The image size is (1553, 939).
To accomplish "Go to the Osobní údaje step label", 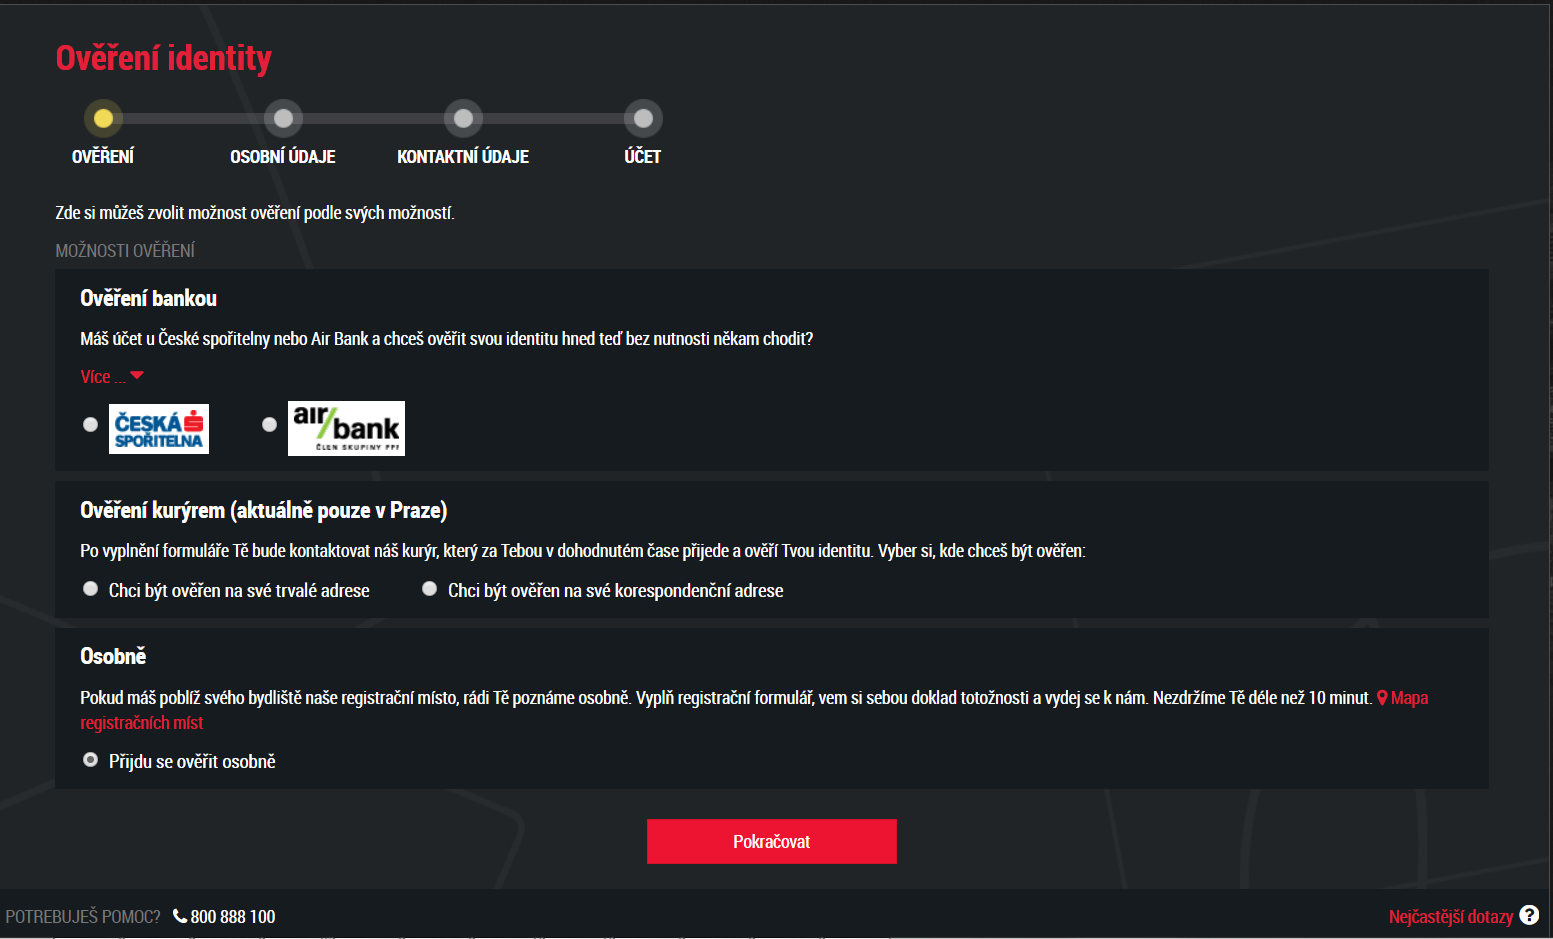I will pos(283,157).
